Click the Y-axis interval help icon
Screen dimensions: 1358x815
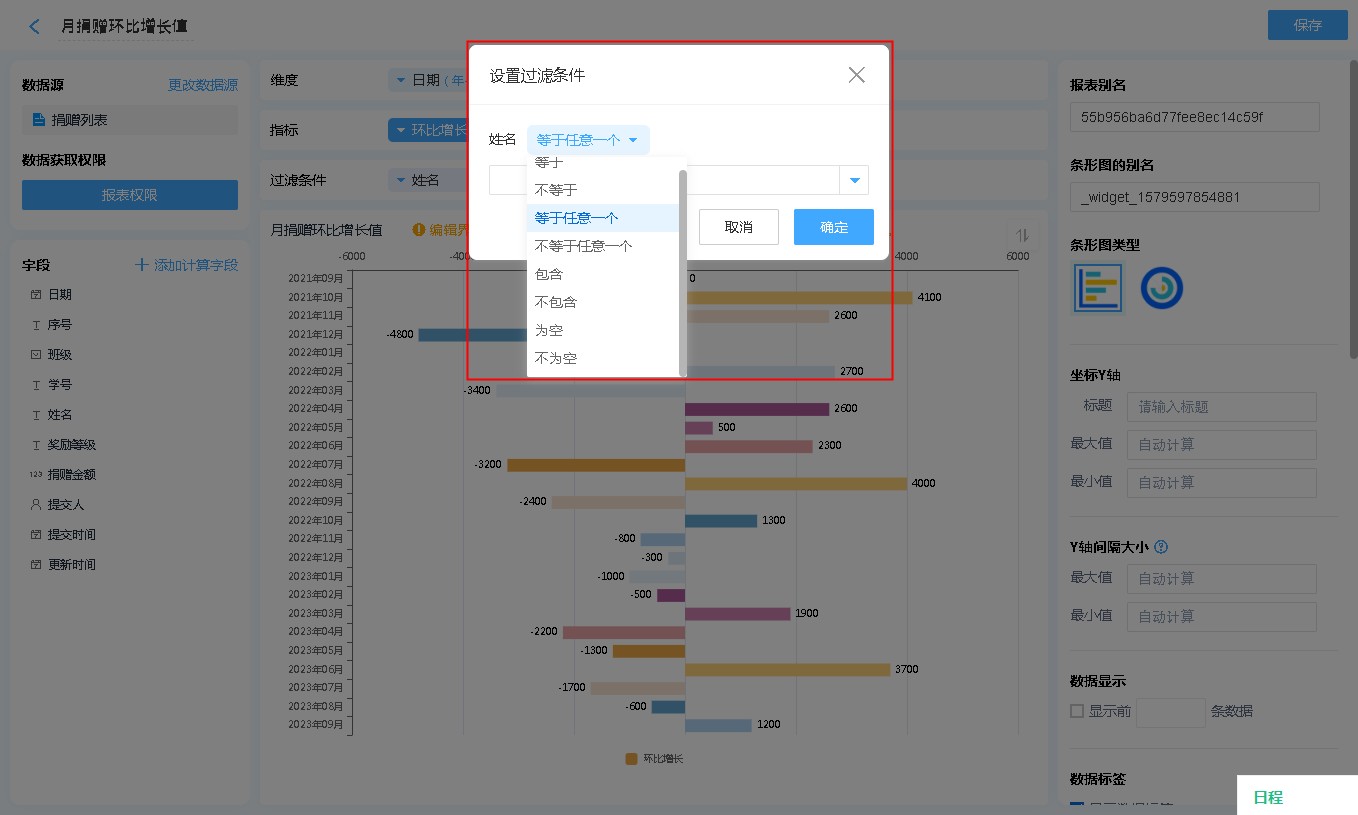1161,547
